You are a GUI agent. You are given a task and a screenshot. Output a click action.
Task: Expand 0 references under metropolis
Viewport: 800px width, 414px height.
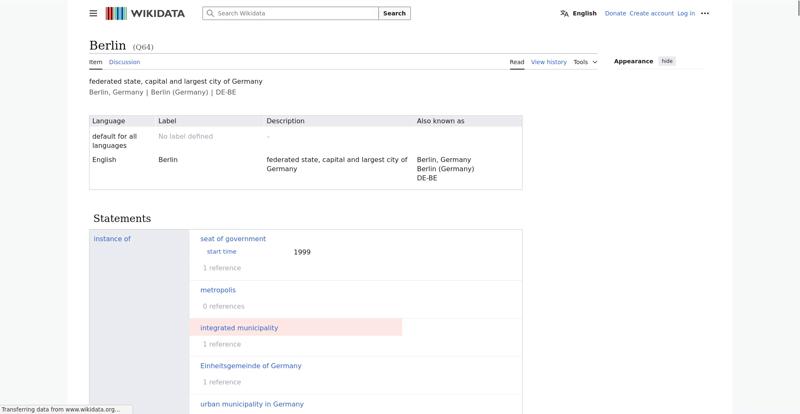(223, 306)
